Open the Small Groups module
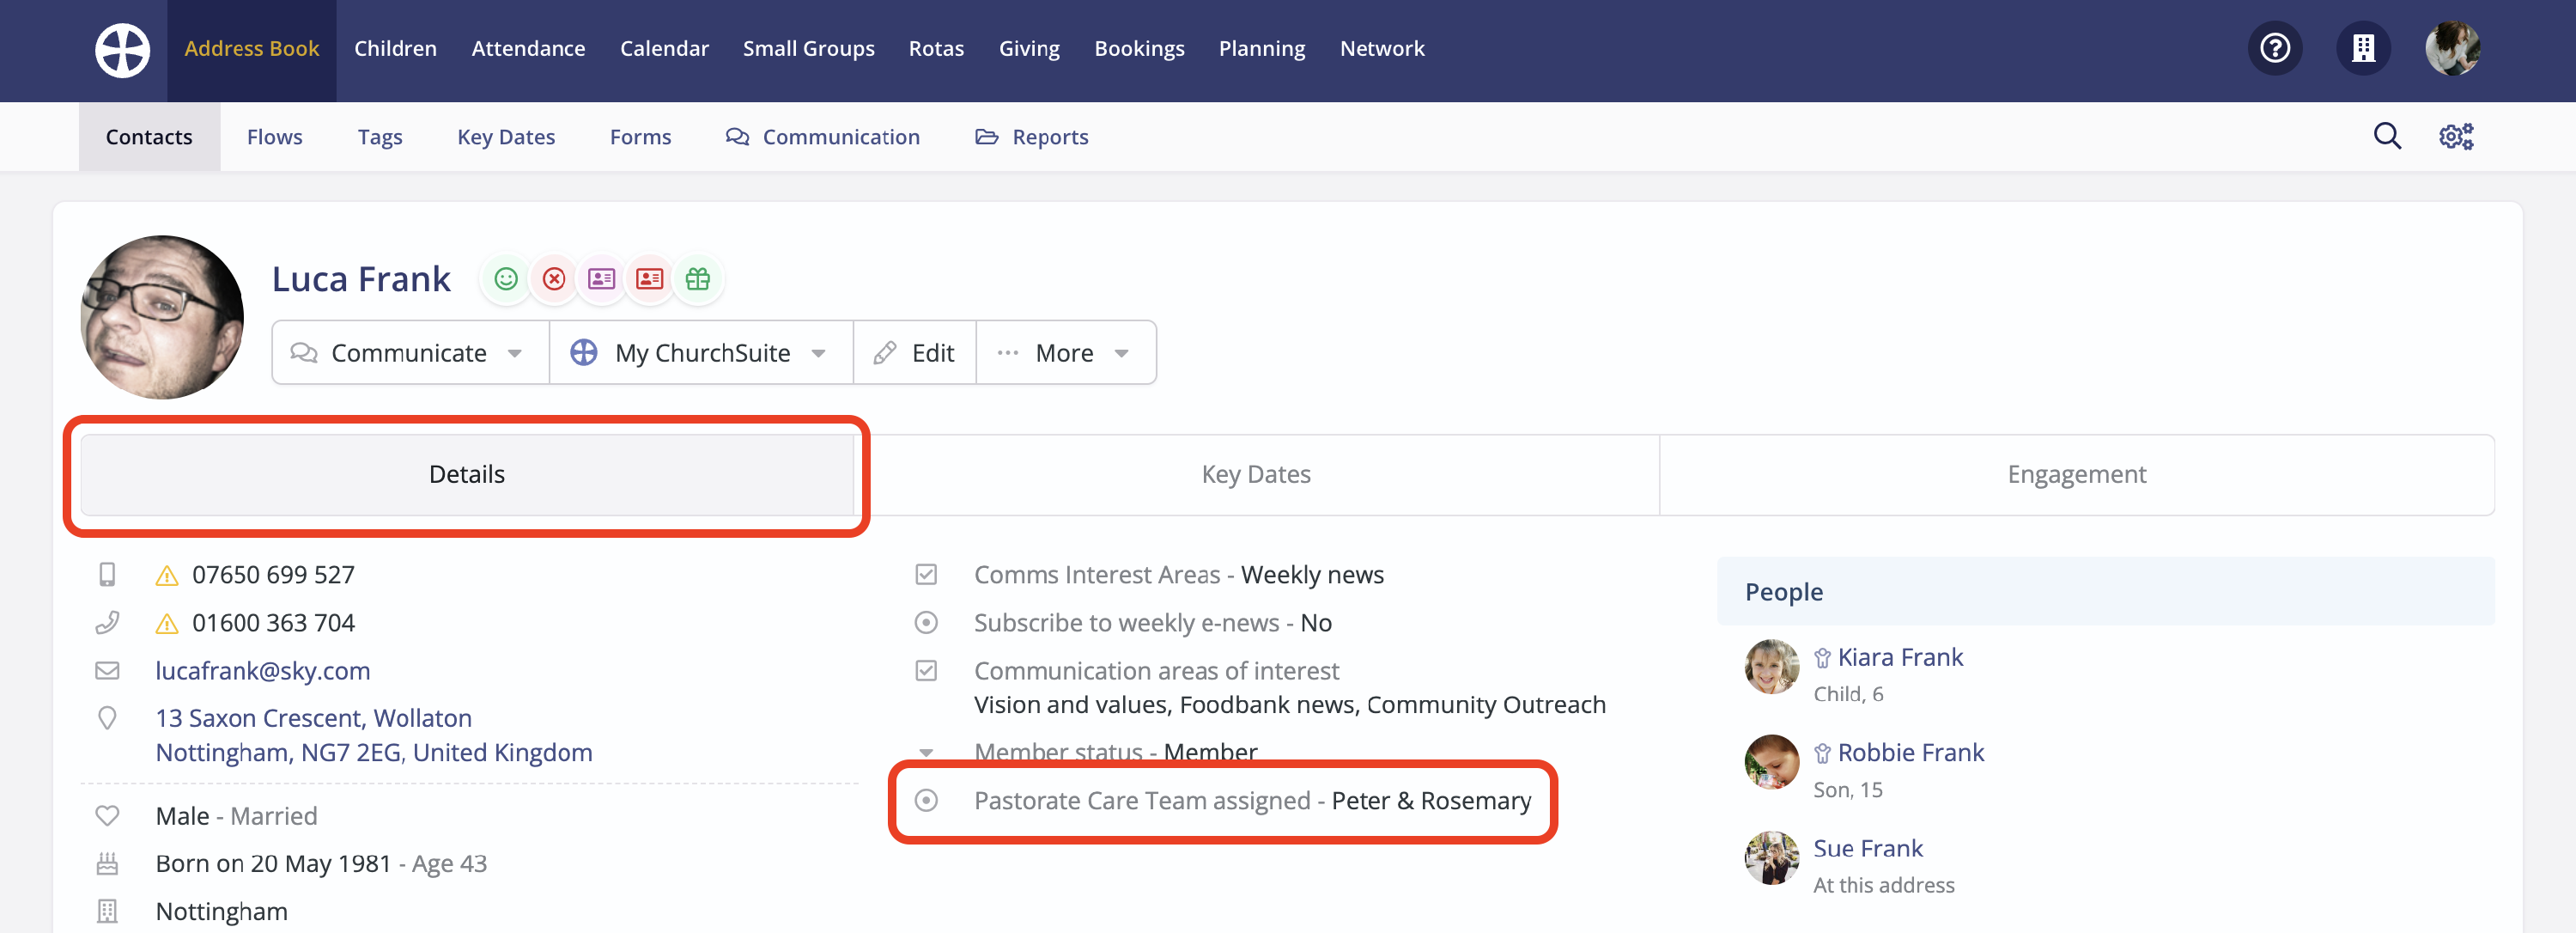Viewport: 2576px width, 933px height. coord(808,49)
